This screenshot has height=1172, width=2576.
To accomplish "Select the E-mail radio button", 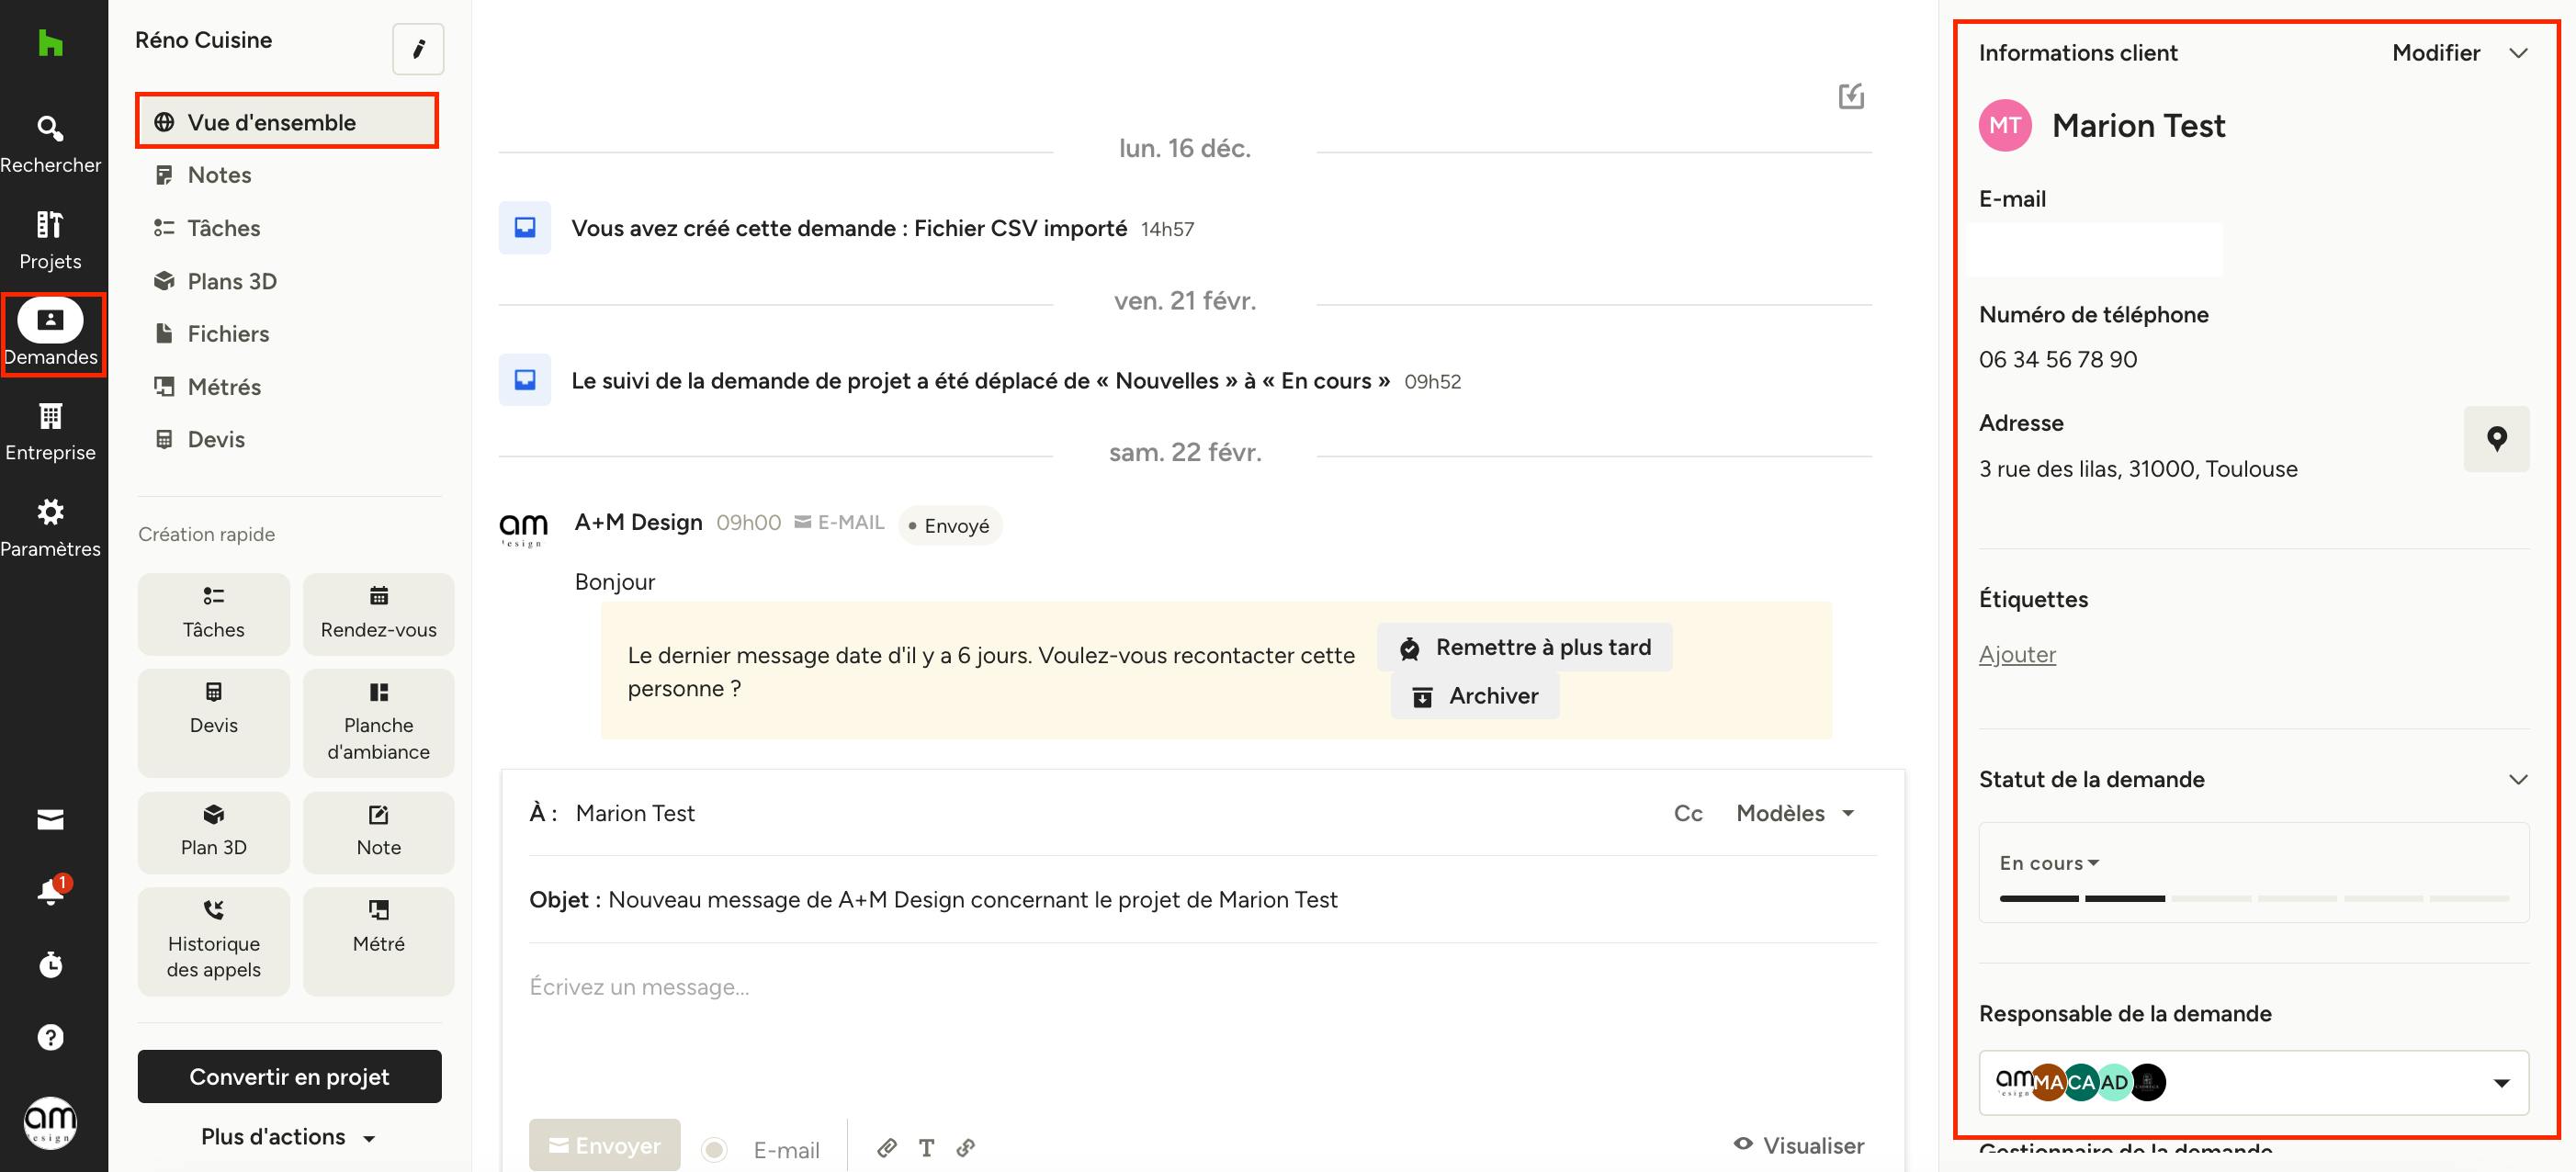I will pos(714,1150).
